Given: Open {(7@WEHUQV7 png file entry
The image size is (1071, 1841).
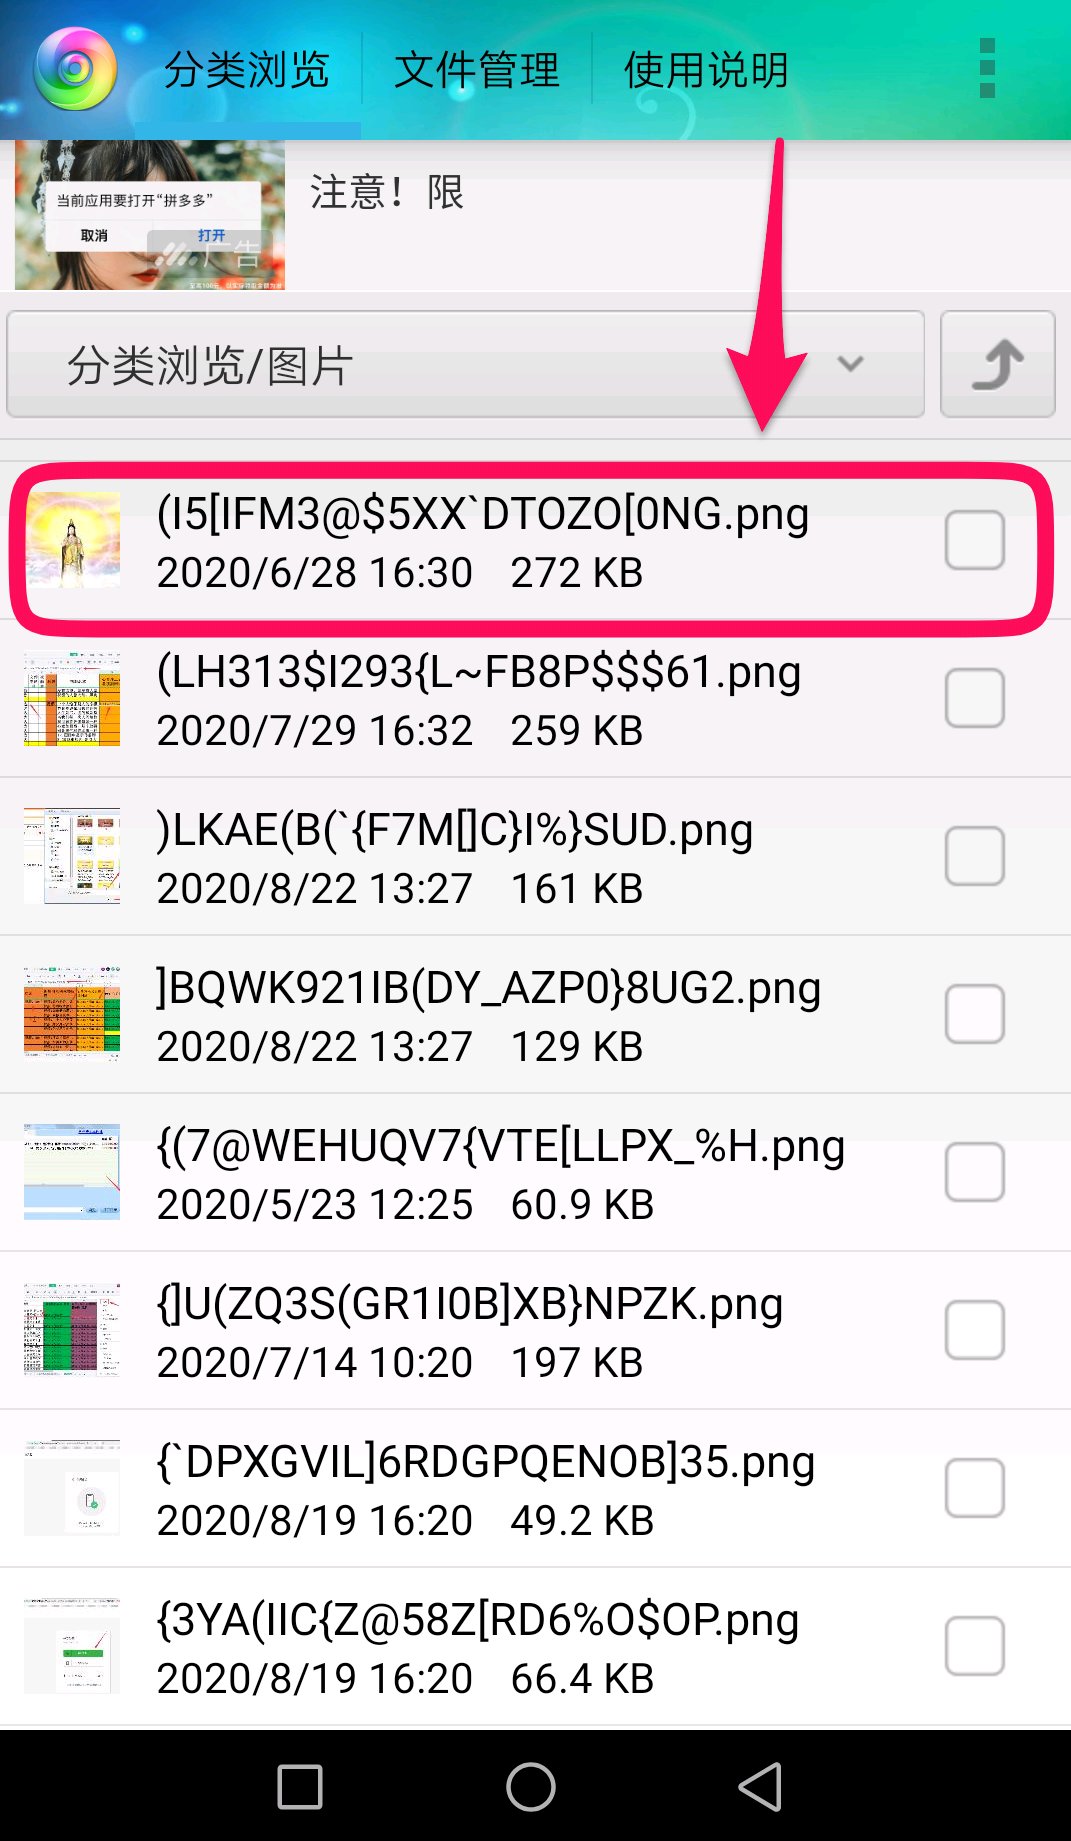Looking at the screenshot, I should (535, 1172).
